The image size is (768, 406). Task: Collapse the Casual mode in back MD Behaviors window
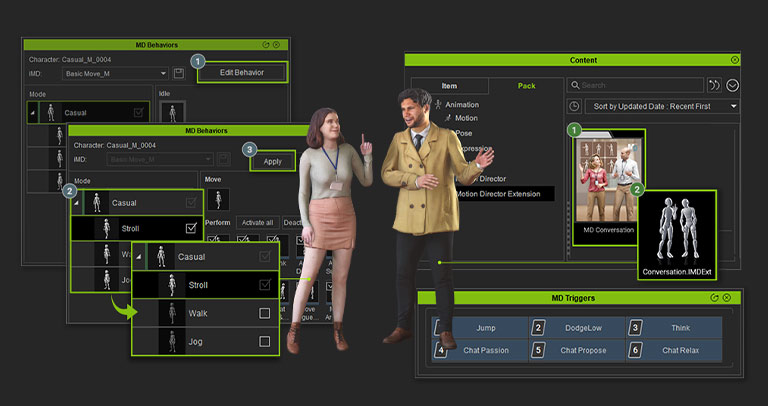click(x=32, y=113)
